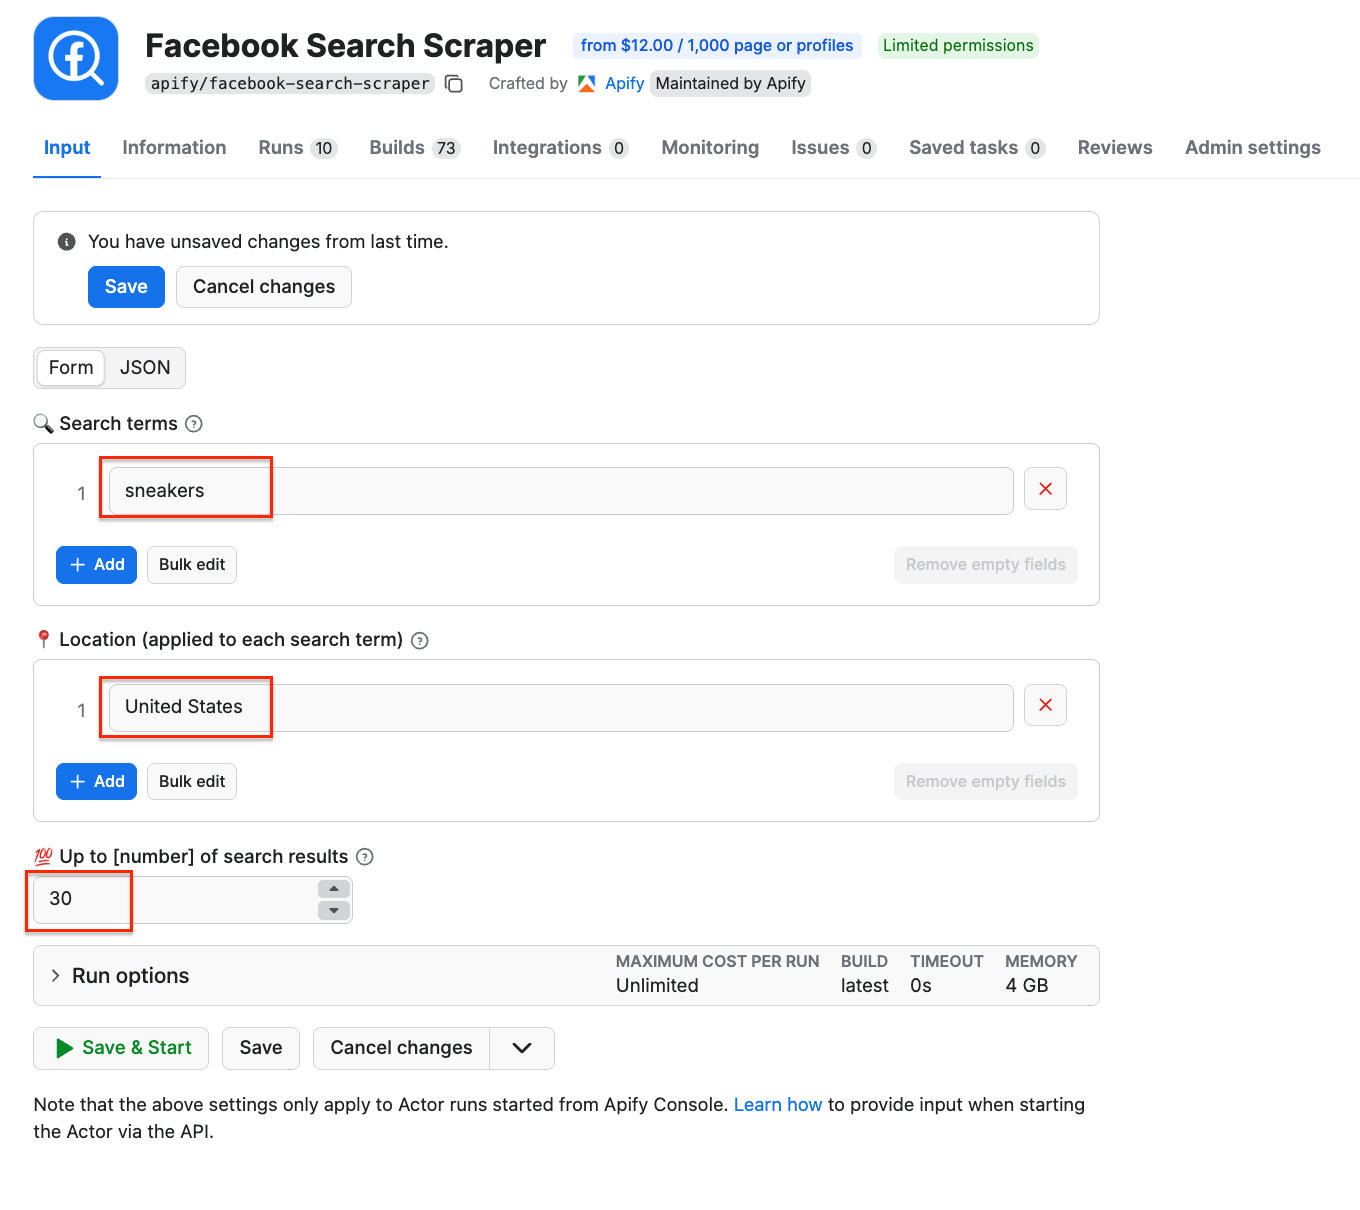Viewport: 1360px width, 1210px height.
Task: Remove the sneakers search term with X icon
Action: pos(1044,489)
